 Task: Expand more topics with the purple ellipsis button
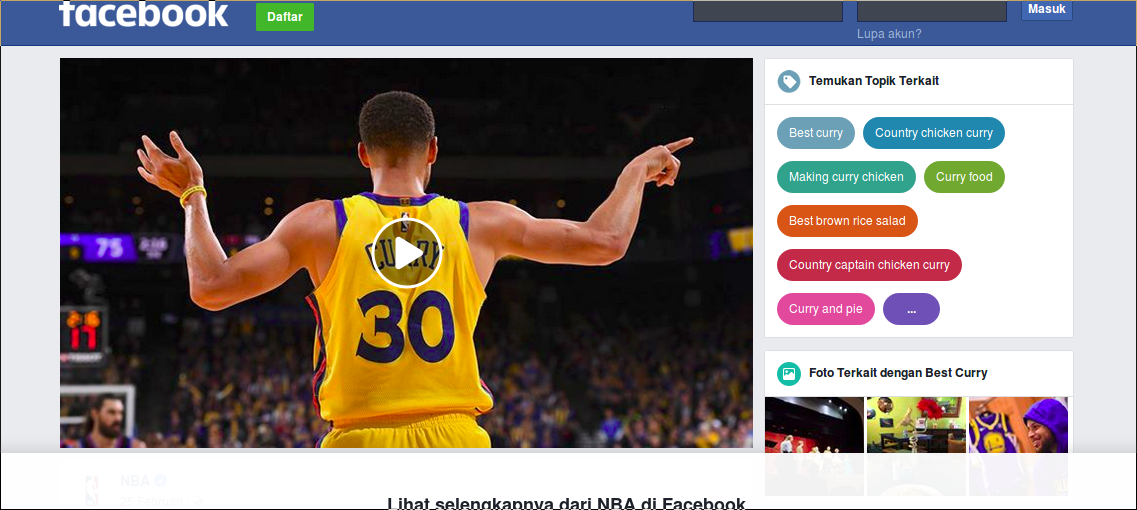point(911,309)
